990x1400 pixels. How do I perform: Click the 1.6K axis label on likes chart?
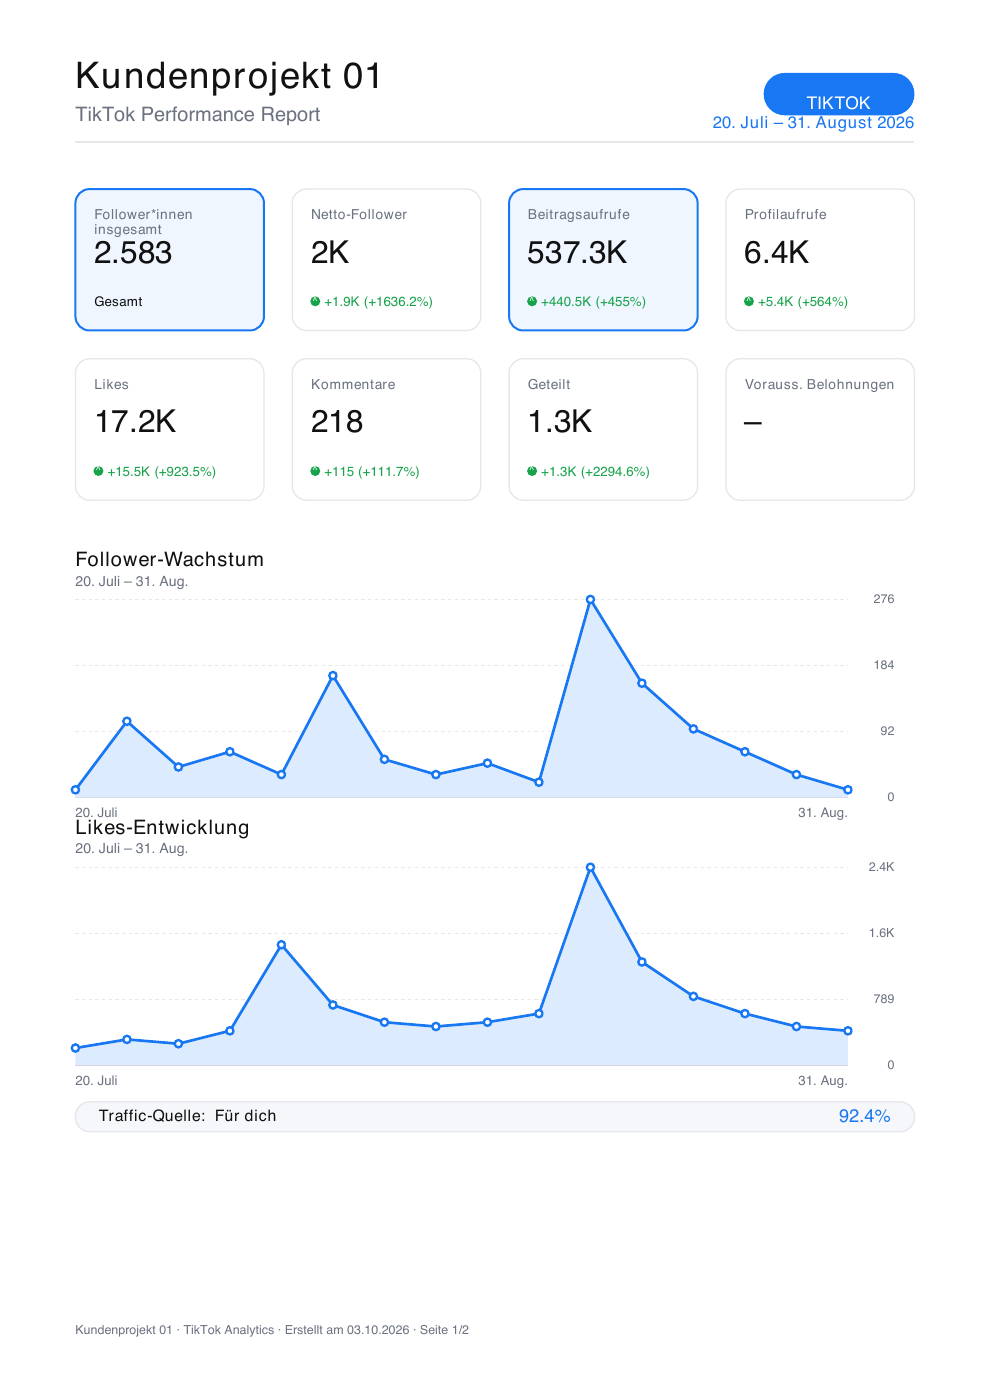(881, 934)
